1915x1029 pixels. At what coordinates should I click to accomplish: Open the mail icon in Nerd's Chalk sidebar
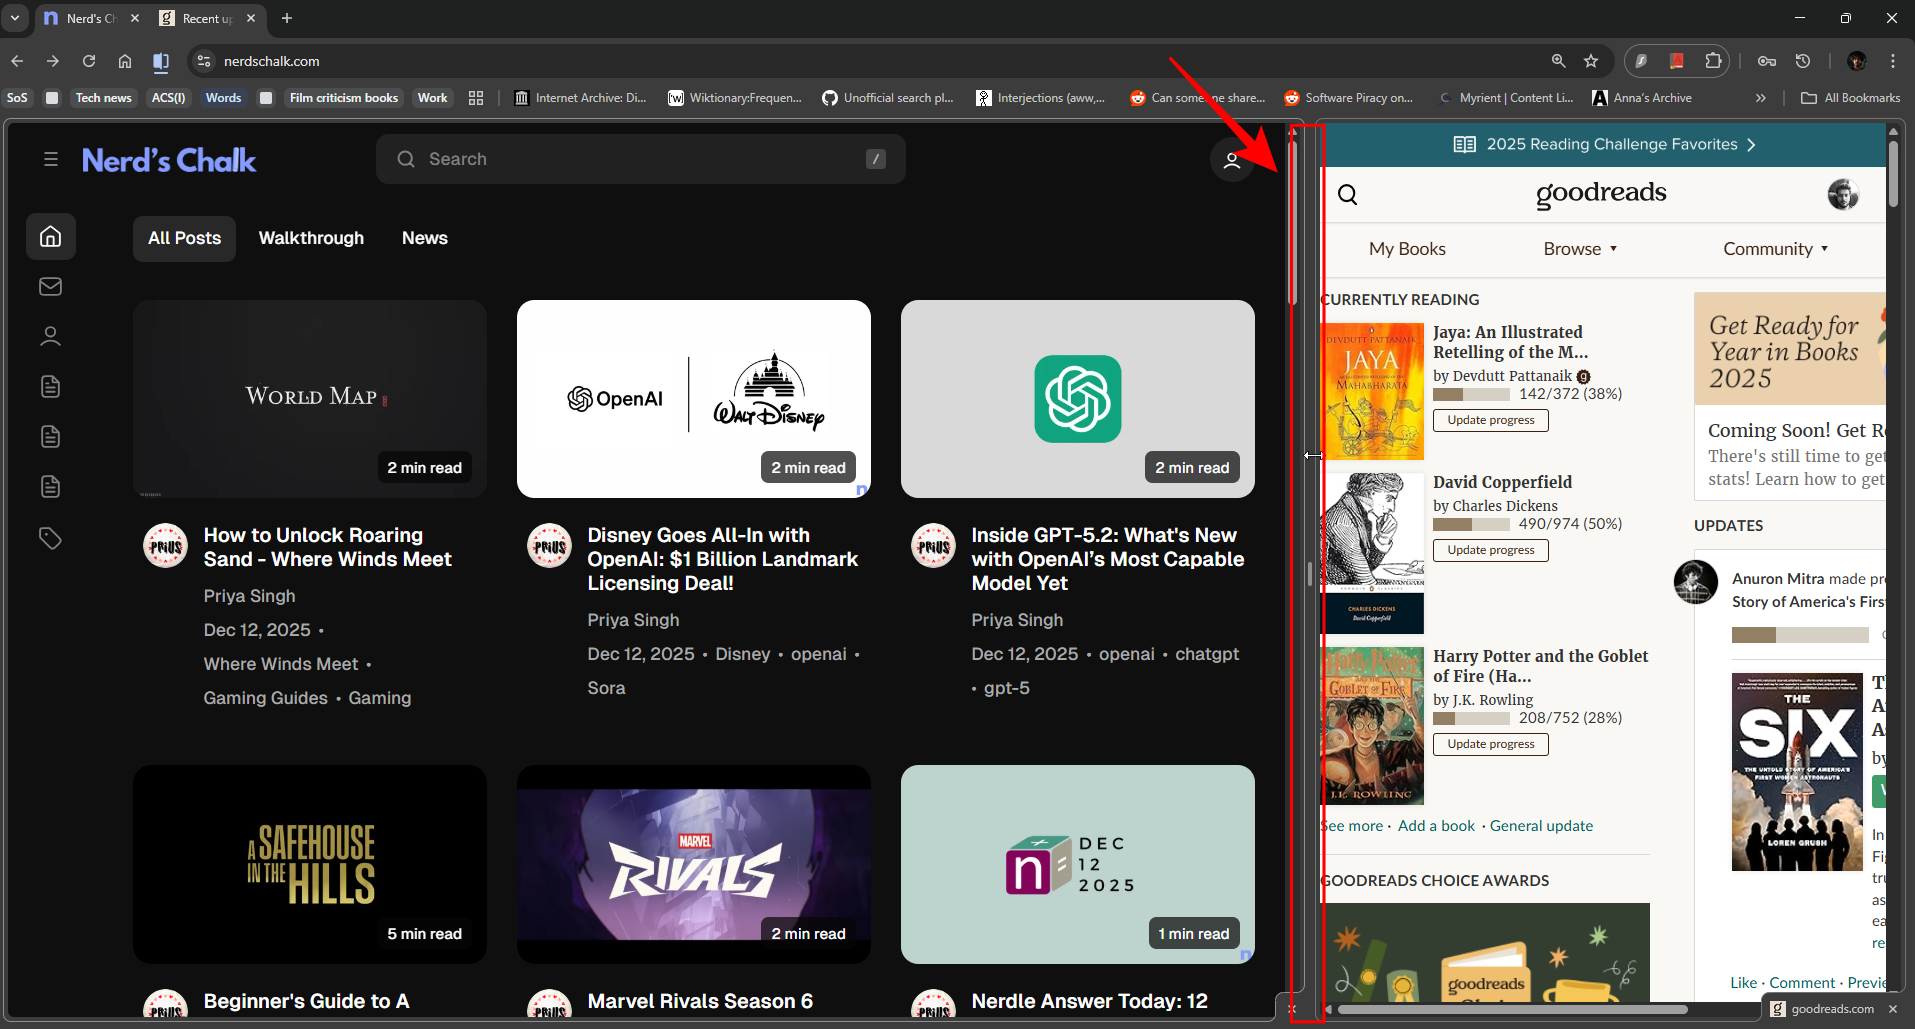51,287
